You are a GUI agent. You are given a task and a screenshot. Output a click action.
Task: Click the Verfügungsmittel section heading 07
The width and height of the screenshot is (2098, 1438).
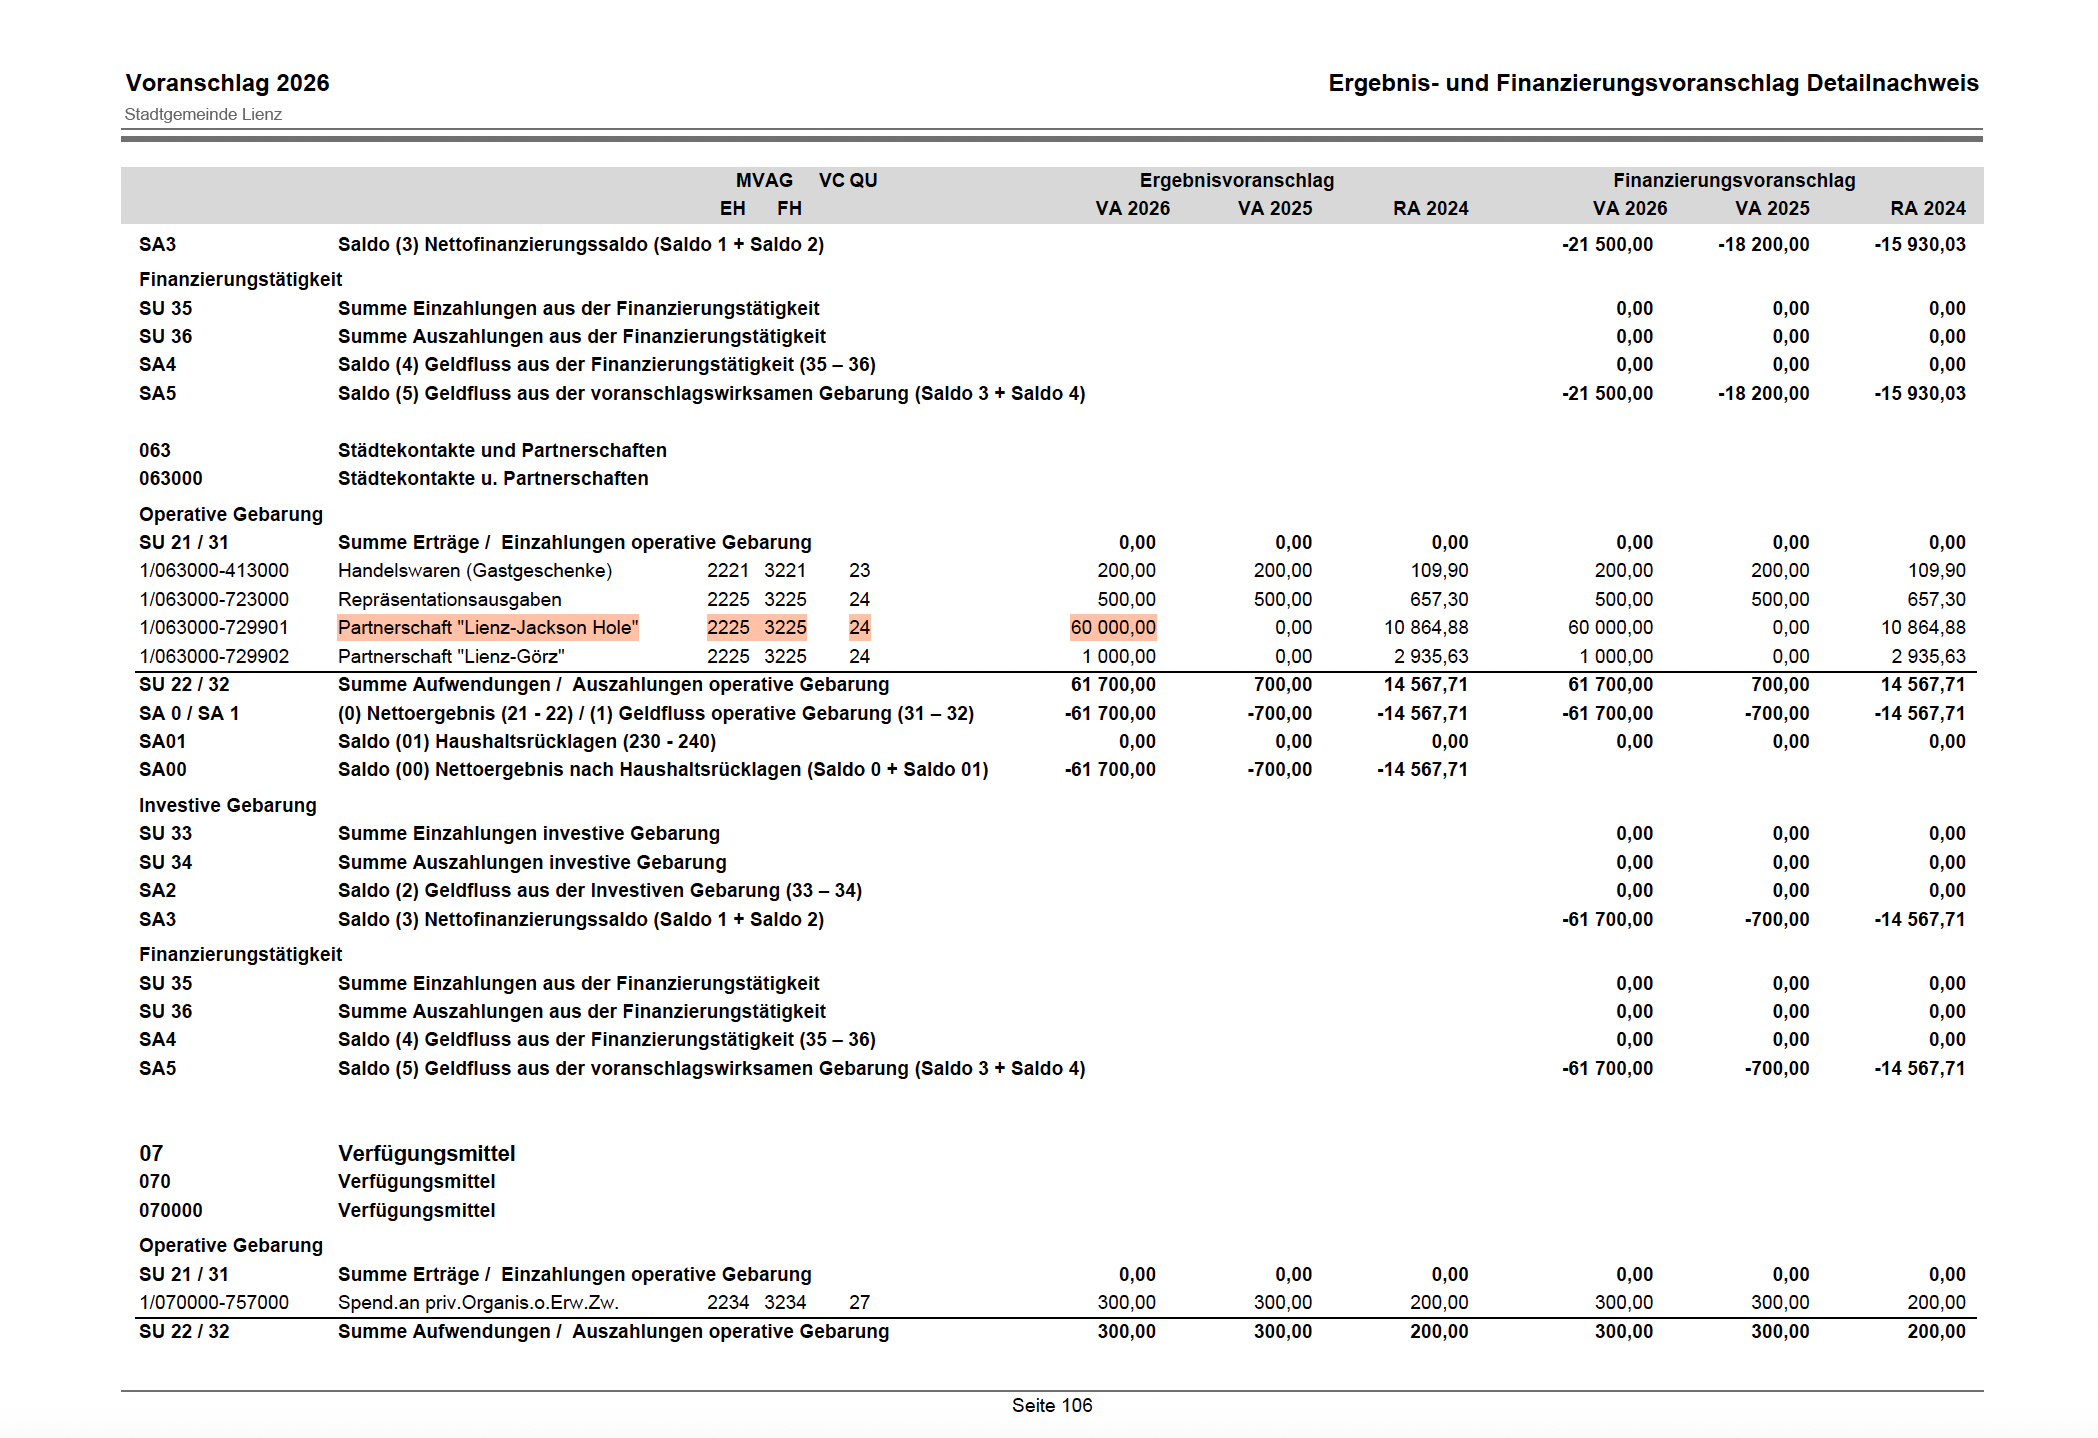pyautogui.click(x=426, y=1154)
